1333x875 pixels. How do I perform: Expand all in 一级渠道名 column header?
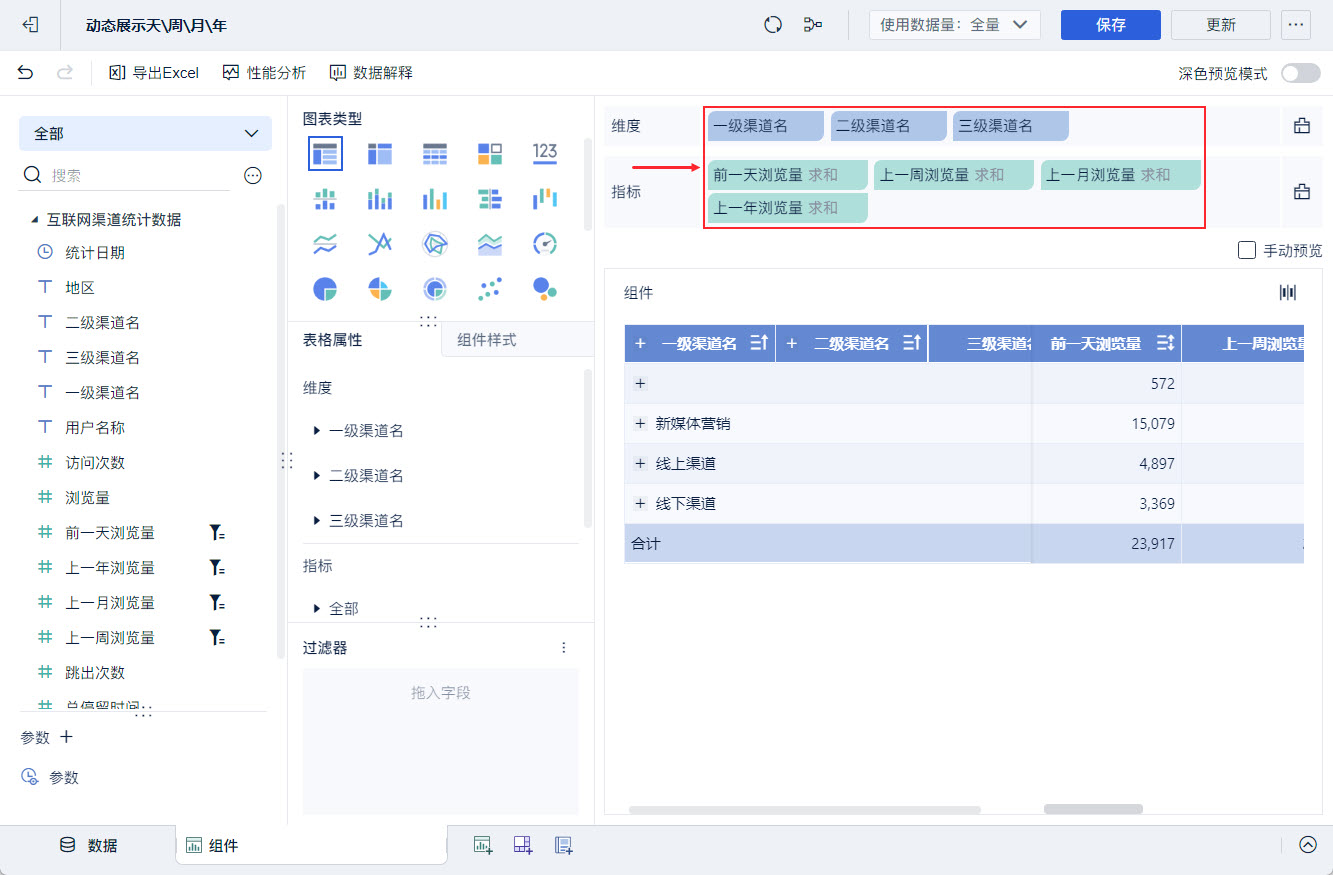(x=640, y=343)
